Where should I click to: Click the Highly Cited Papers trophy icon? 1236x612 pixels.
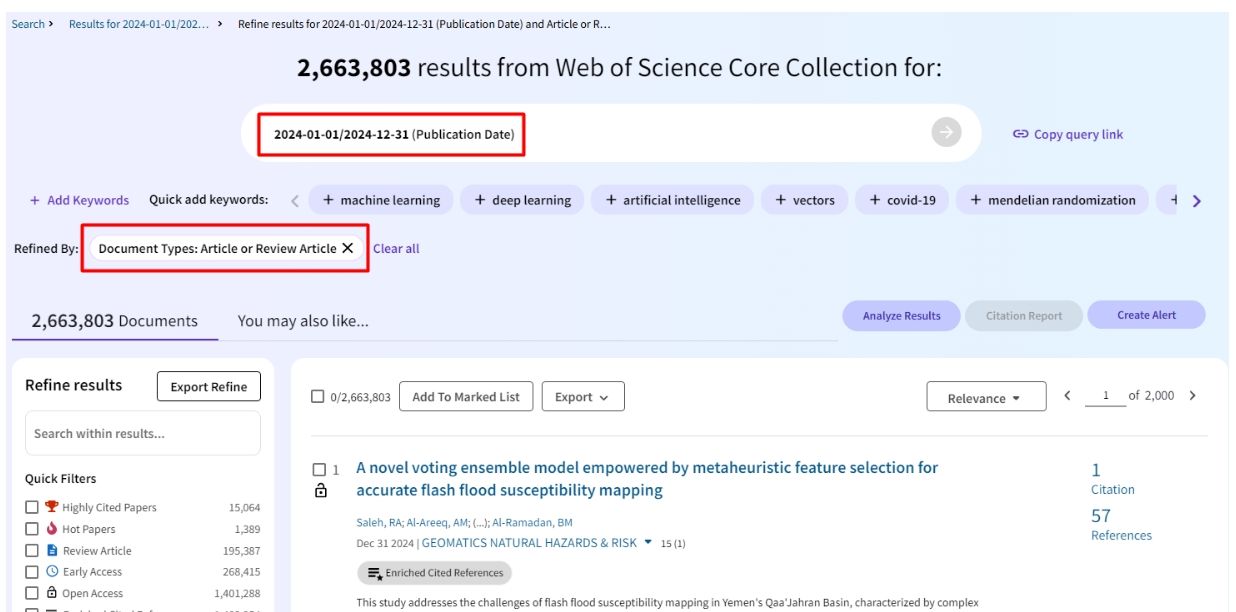(52, 507)
